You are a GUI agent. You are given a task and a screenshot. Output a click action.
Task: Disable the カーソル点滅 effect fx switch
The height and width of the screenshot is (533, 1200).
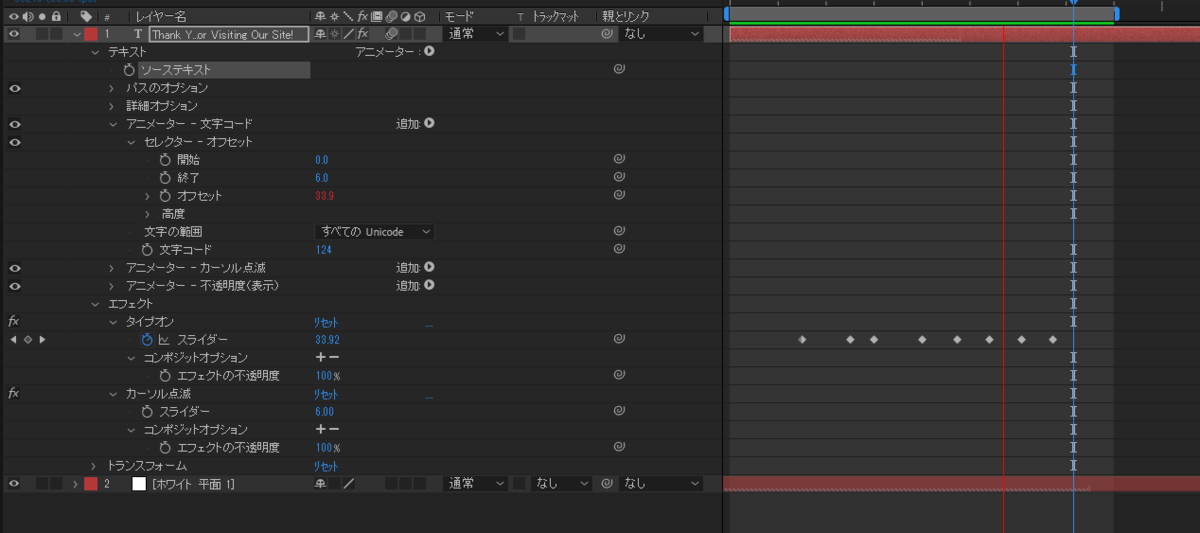click(14, 394)
